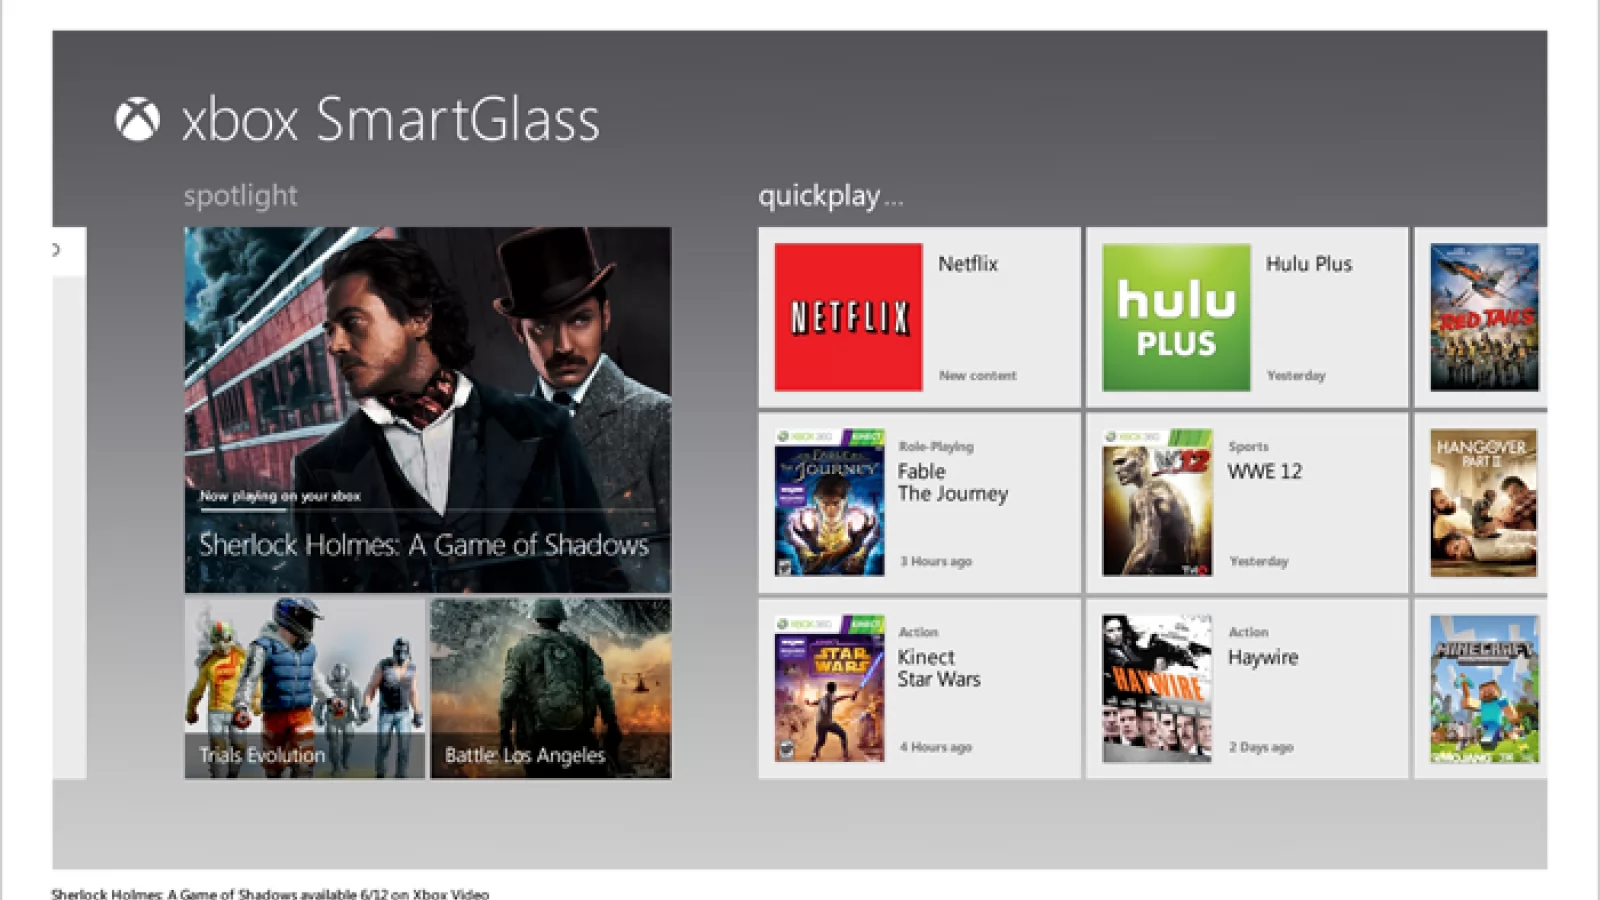Image resolution: width=1600 pixels, height=900 pixels.
Task: Click 'Sports' genre label on WWE 12
Action: point(1248,447)
